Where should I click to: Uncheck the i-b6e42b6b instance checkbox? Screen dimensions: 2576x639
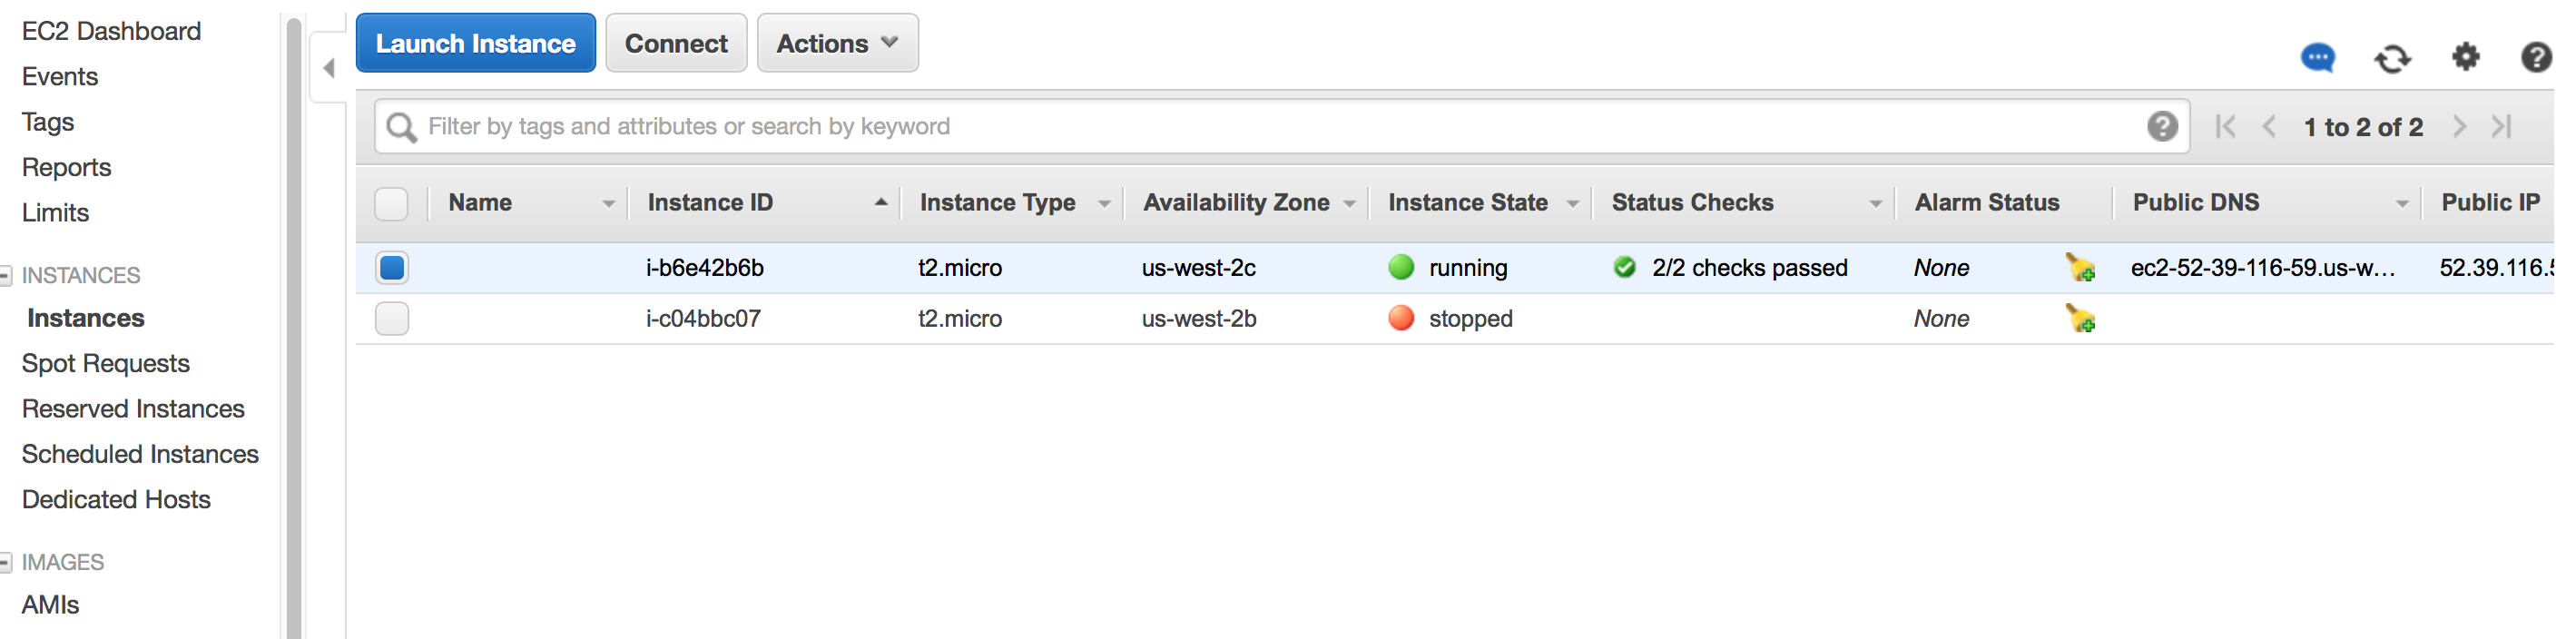[391, 268]
